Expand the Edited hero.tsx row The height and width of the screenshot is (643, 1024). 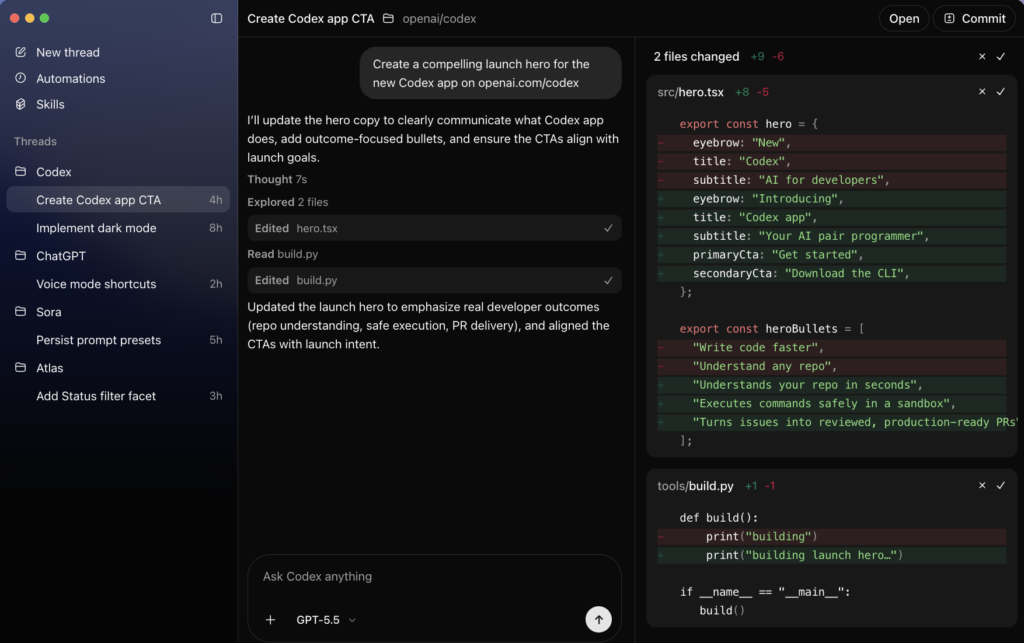434,228
